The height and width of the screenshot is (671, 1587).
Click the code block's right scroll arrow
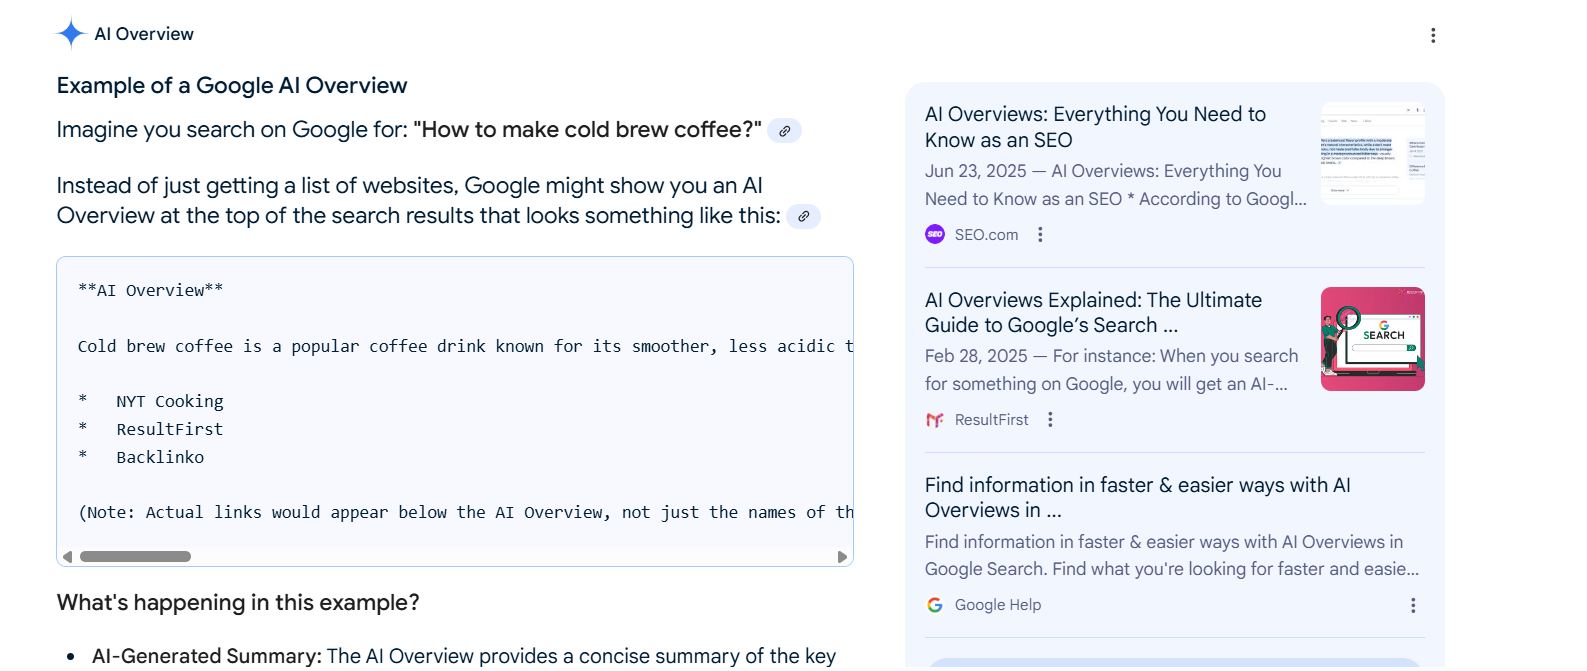point(842,557)
